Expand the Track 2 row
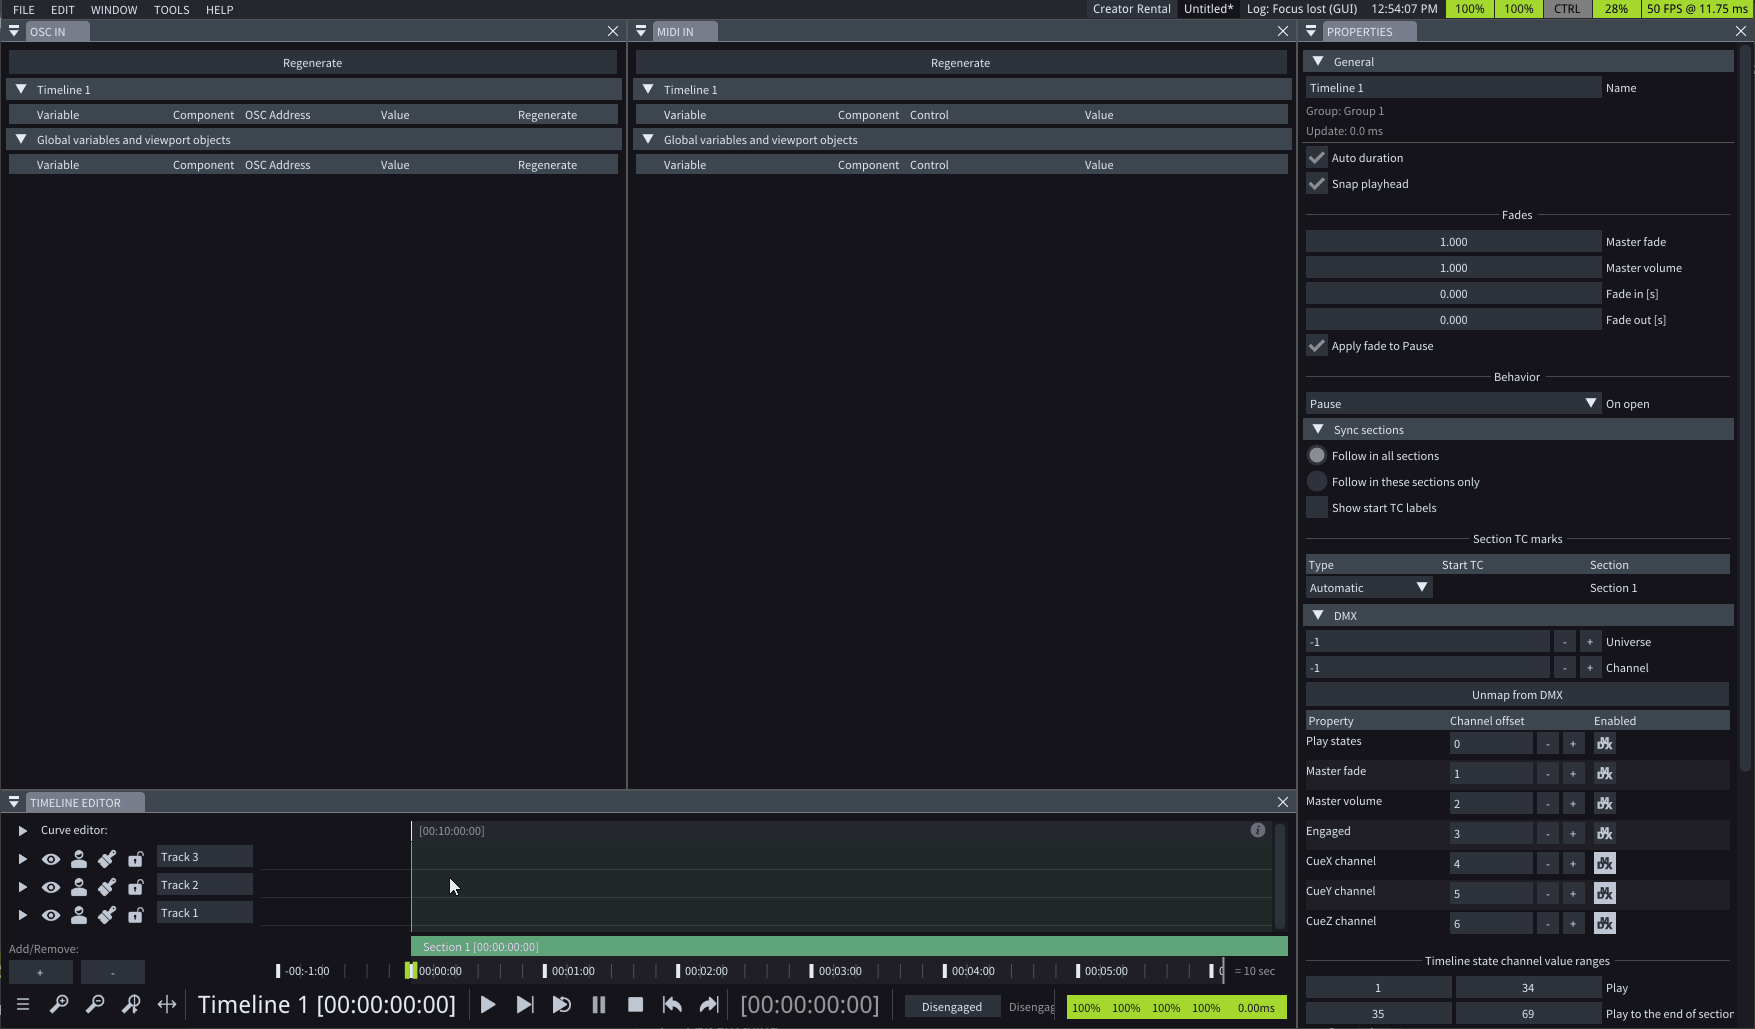Image resolution: width=1755 pixels, height=1029 pixels. click(x=22, y=886)
